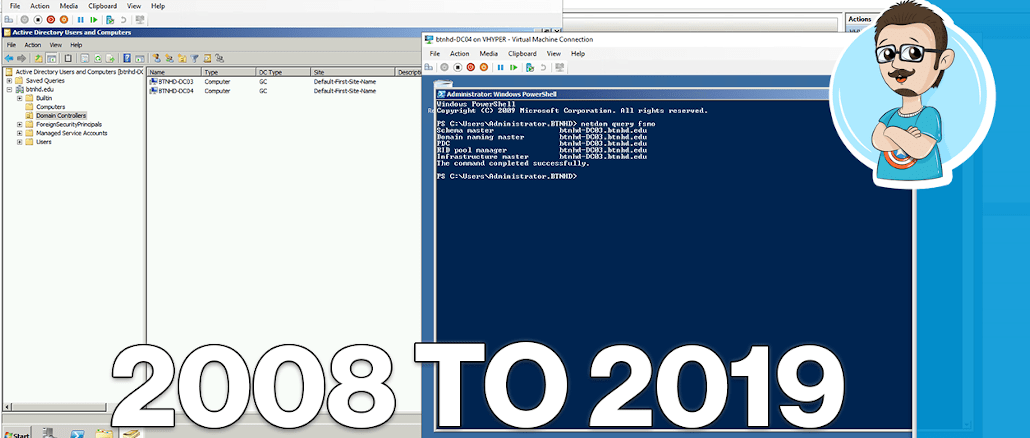Image resolution: width=1030 pixels, height=438 pixels.
Task: Click Revert icon in btnhd-DC04 VM toolbar
Action: click(x=543, y=67)
